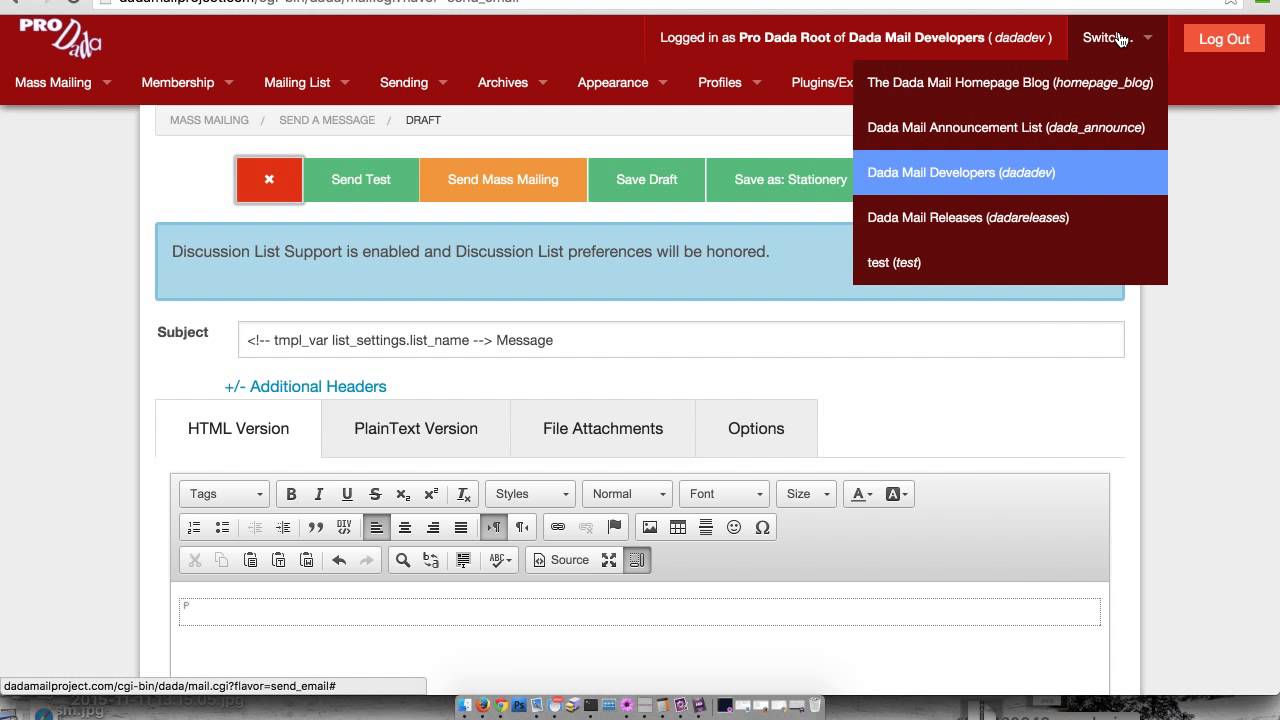Apply subscript formatting
The width and height of the screenshot is (1280, 720).
(403, 494)
